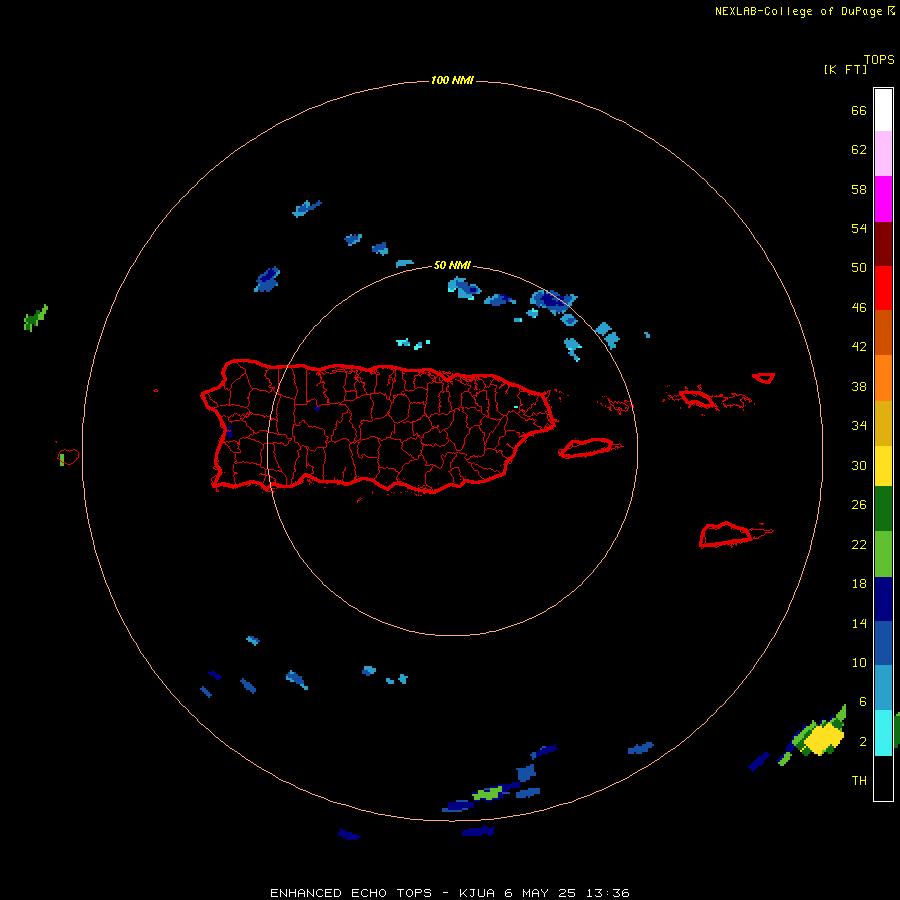The height and width of the screenshot is (900, 900).
Task: Click the legend value "42"
Action: point(859,347)
